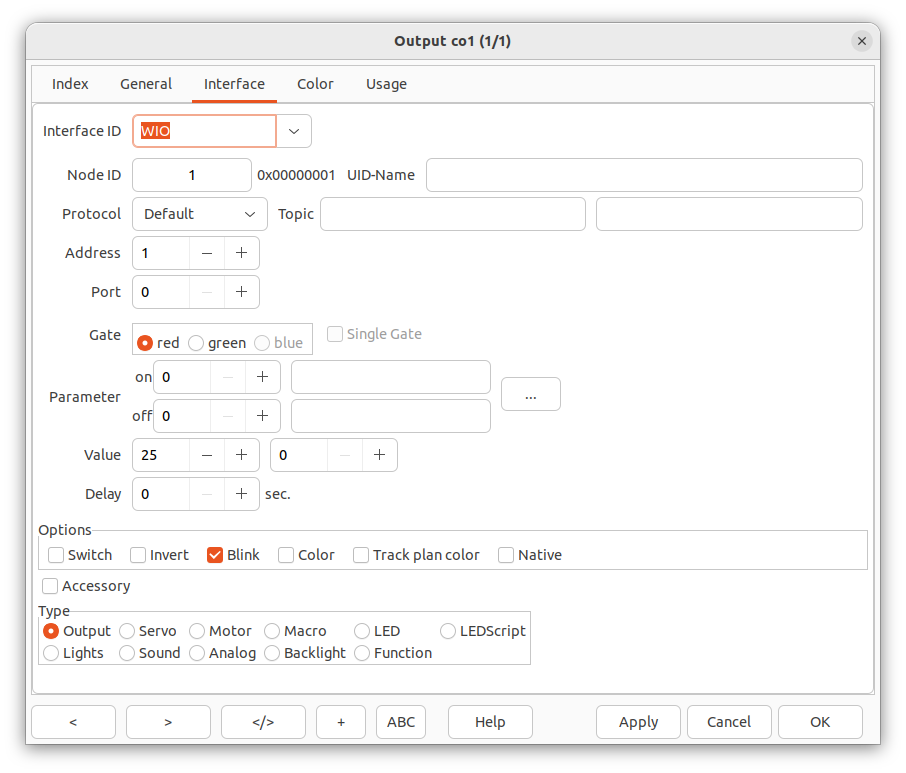The image size is (906, 773).
Task: Open the Parameter '...' browse button
Action: (x=530, y=394)
